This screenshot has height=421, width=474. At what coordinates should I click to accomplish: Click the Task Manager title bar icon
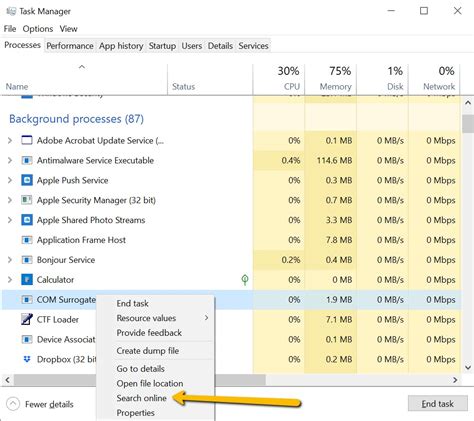coord(11,11)
